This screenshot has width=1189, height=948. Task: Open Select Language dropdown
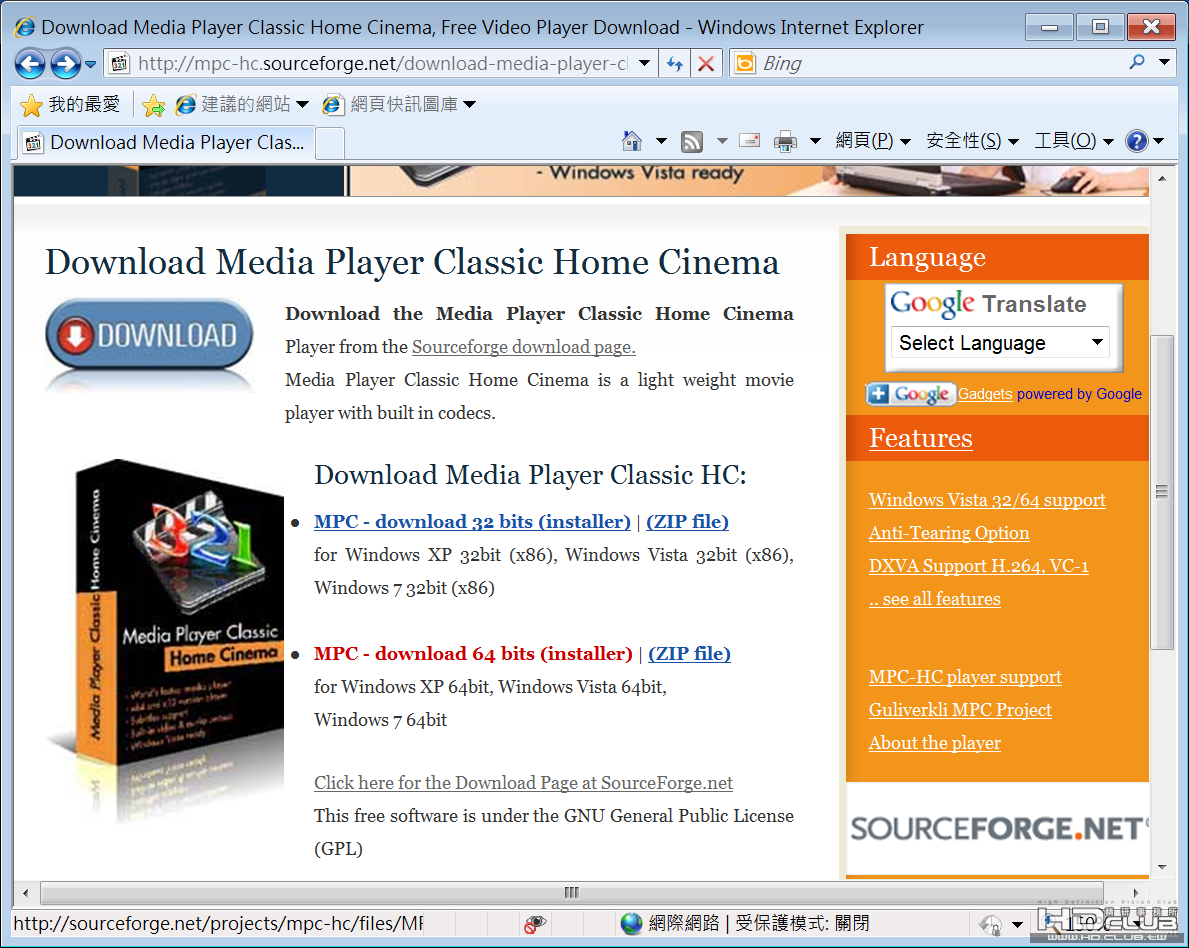click(1000, 343)
